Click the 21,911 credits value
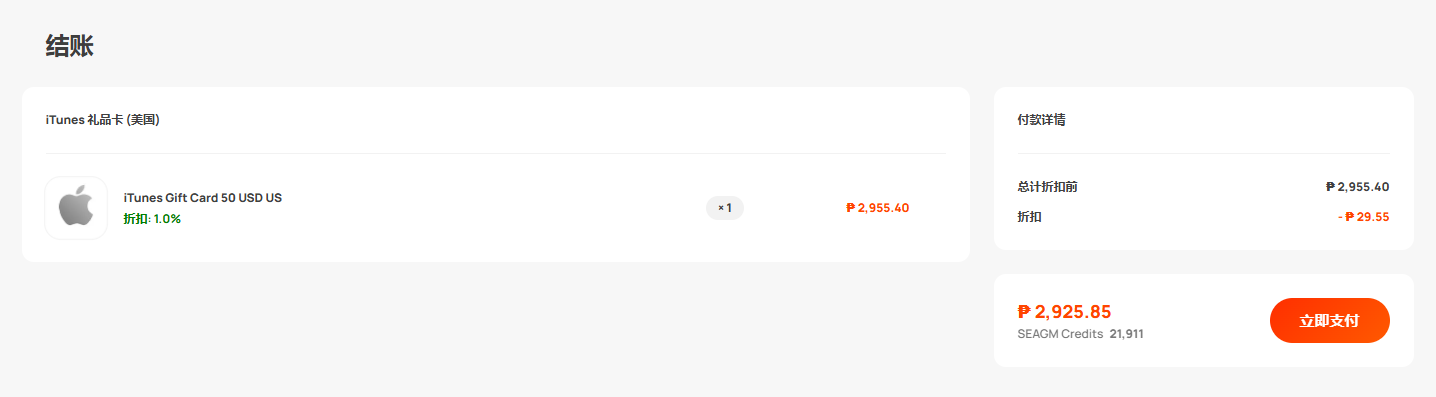Viewport: 1436px width, 397px height. 1126,334
